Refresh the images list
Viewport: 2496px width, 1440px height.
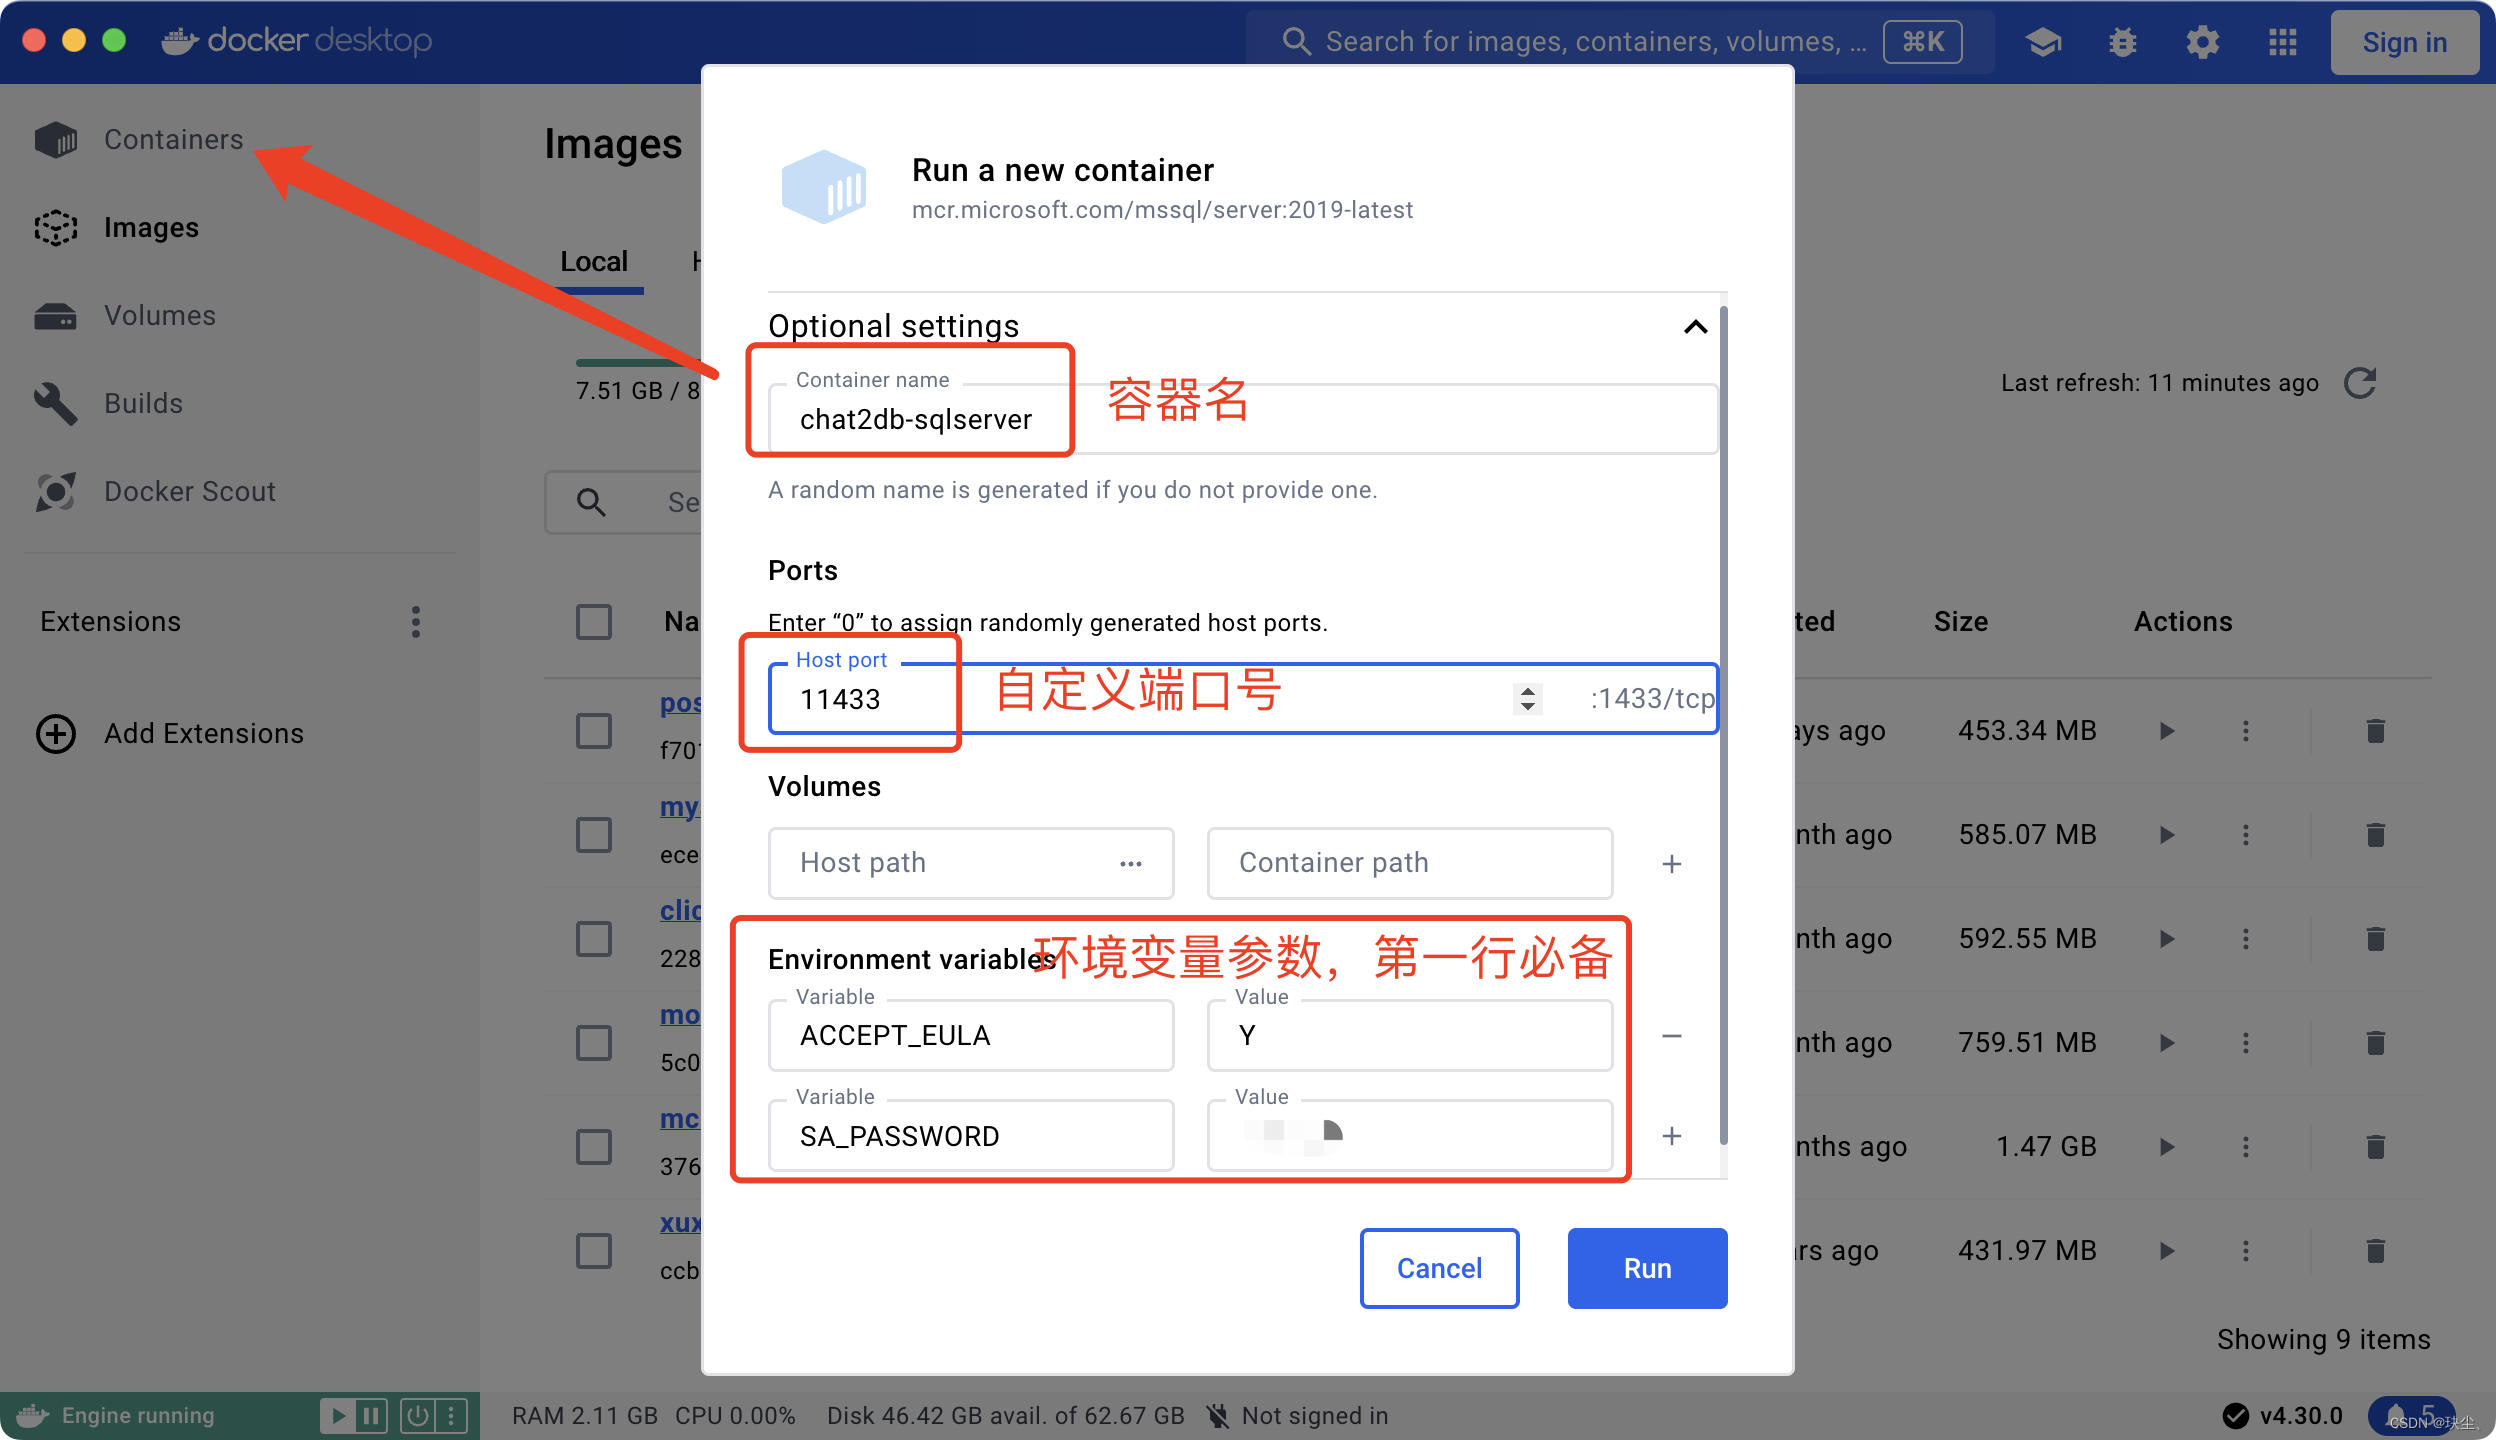point(2360,383)
